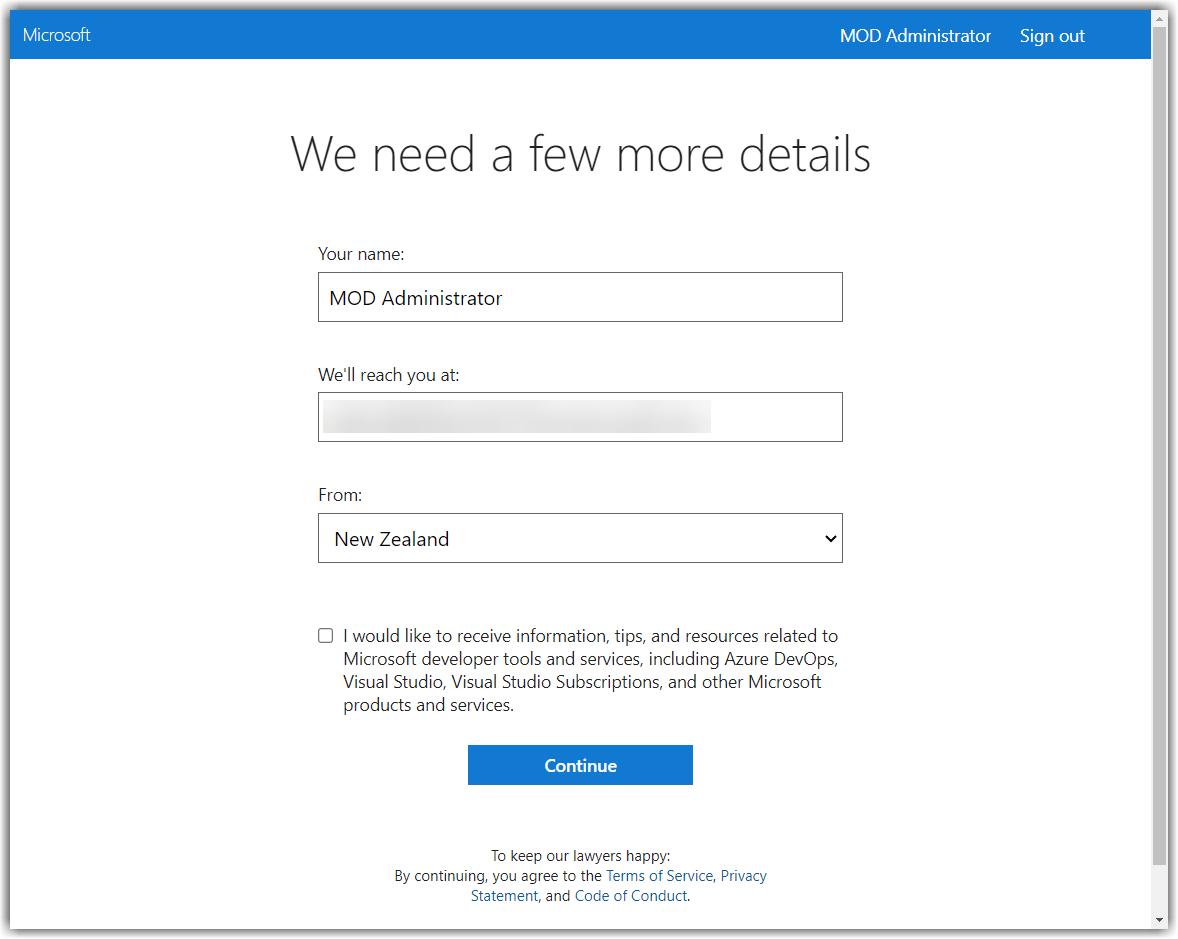Click the 'We'll reach you at:' label
The image size is (1178, 939).
click(388, 375)
